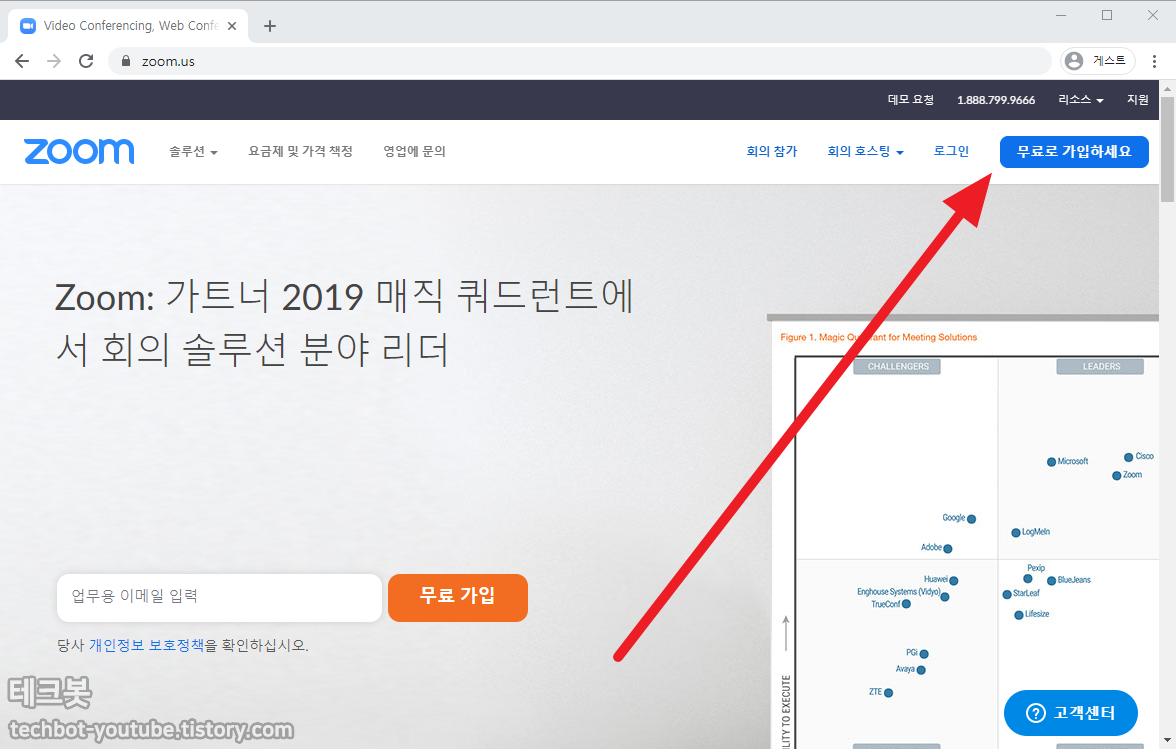Image resolution: width=1176 pixels, height=749 pixels.
Task: Open the 개인정보 보호정책 link
Action: pyautogui.click(x=146, y=645)
